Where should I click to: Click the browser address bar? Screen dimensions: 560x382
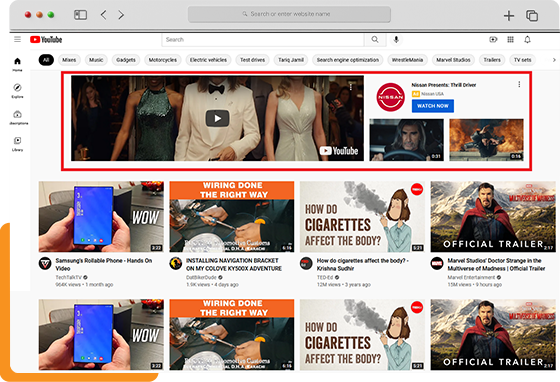(289, 14)
